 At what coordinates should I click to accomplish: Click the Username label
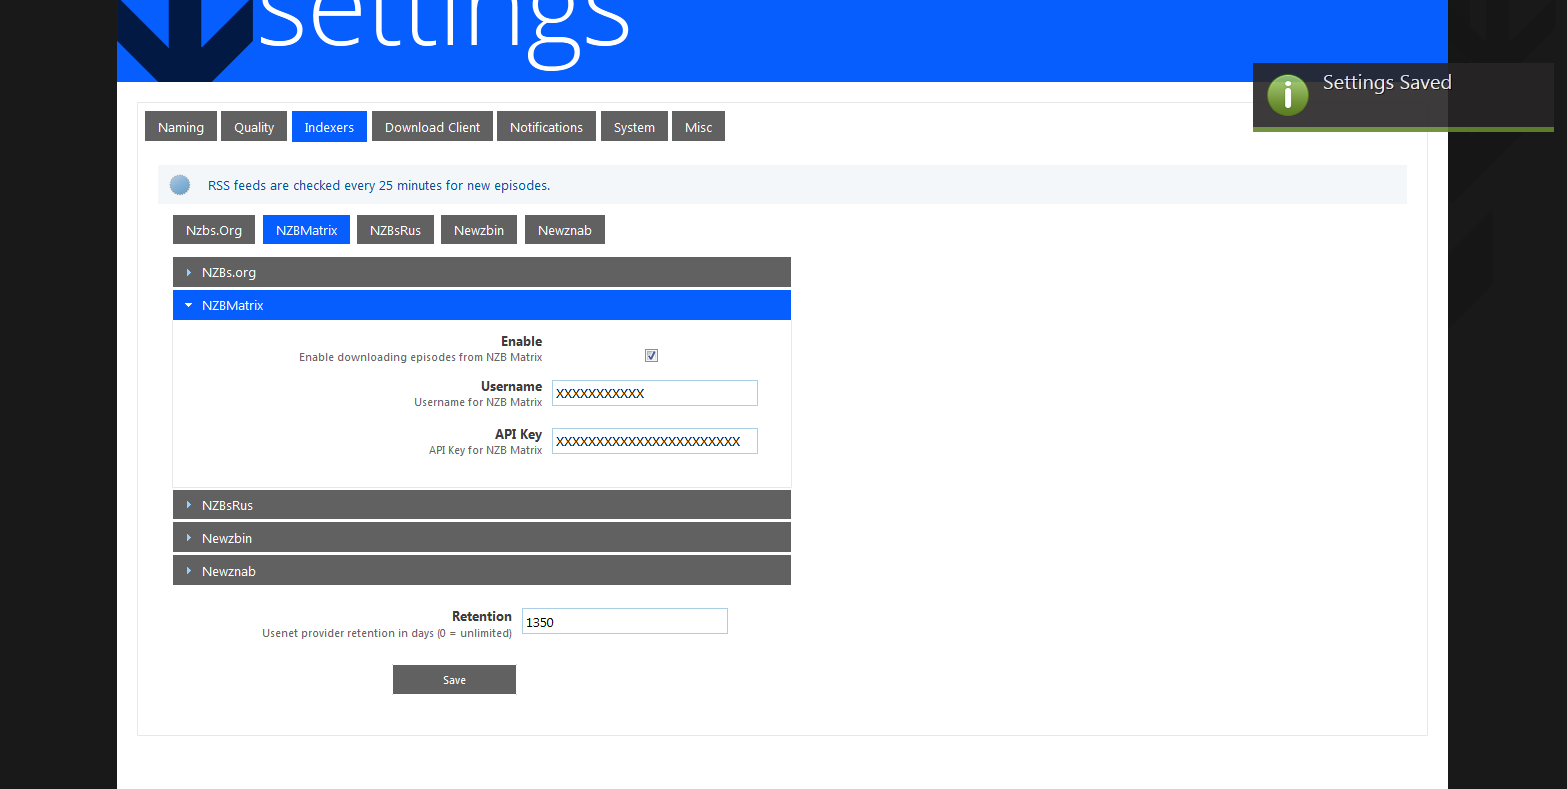click(x=511, y=386)
